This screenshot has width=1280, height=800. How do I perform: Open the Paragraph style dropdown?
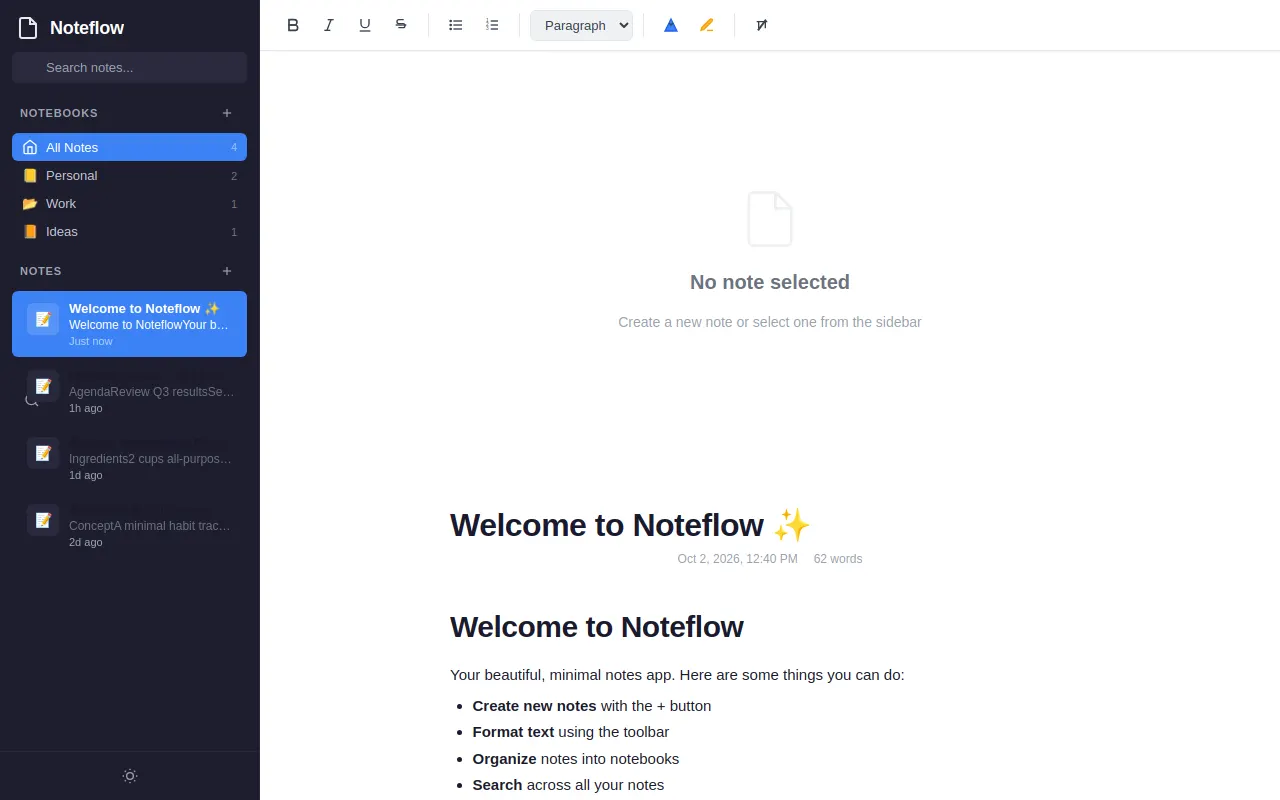coord(581,25)
